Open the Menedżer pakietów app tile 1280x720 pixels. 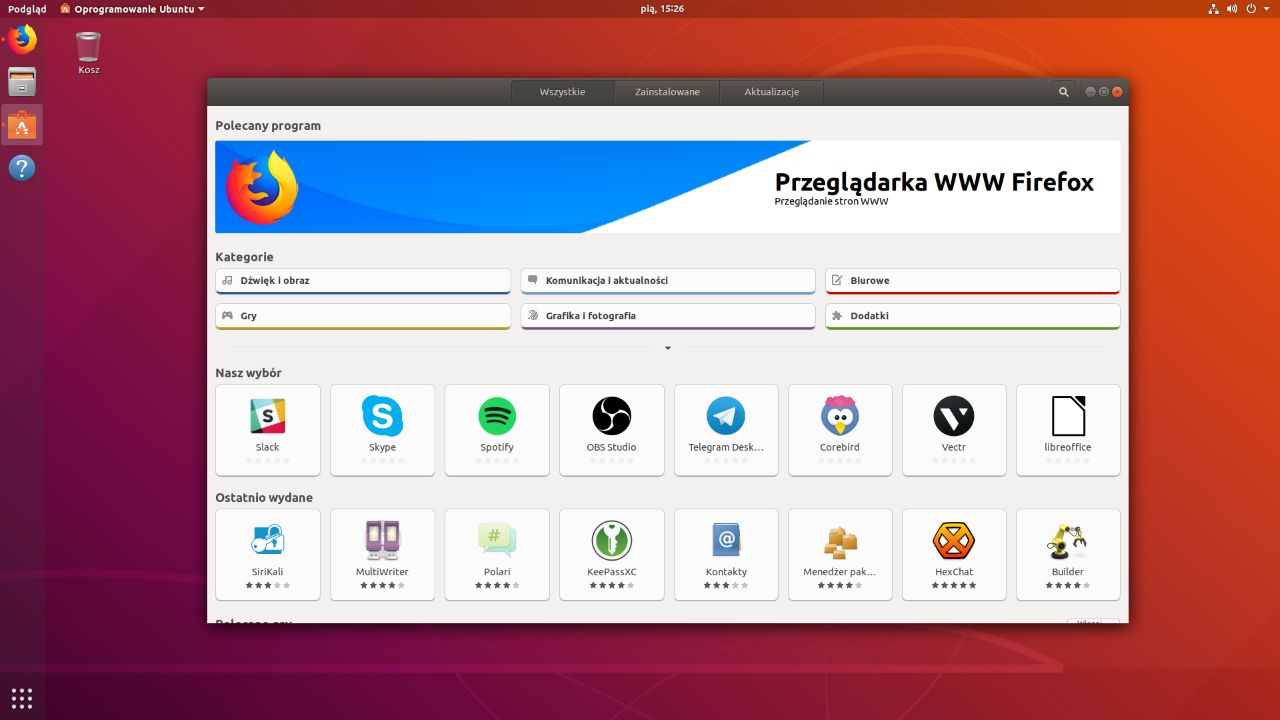point(840,555)
